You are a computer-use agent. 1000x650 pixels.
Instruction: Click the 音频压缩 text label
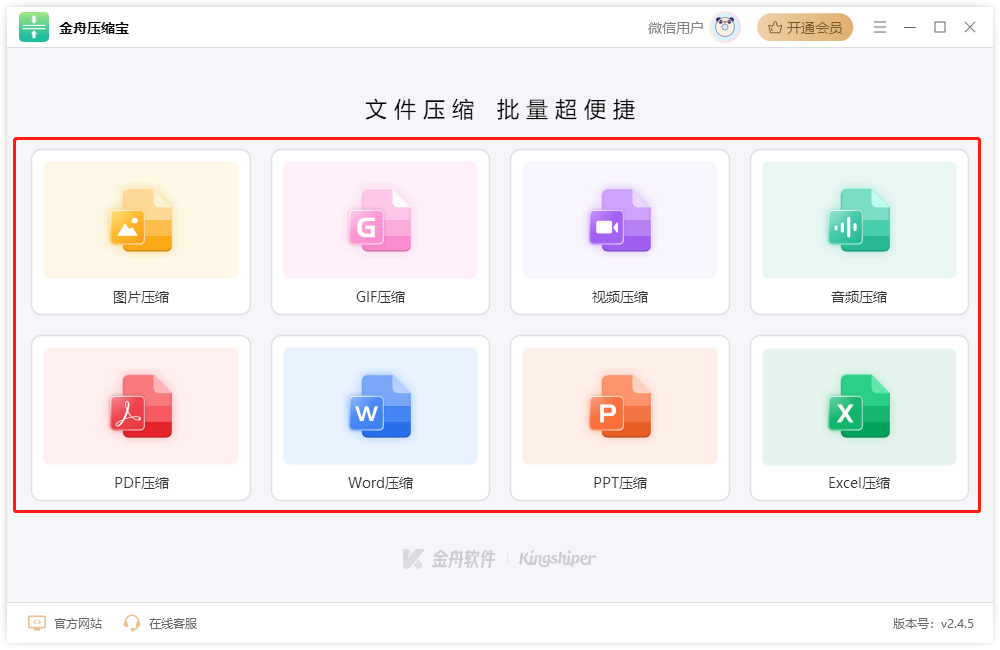point(859,297)
